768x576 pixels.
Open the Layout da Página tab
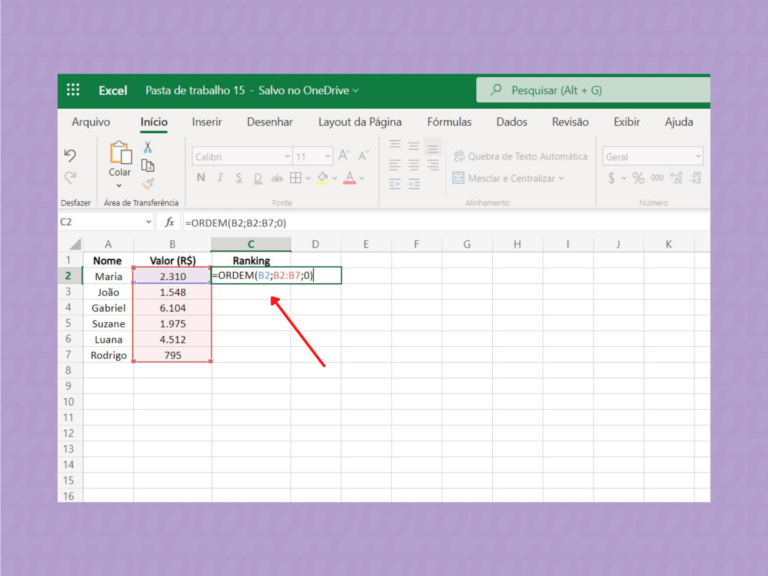click(x=360, y=122)
